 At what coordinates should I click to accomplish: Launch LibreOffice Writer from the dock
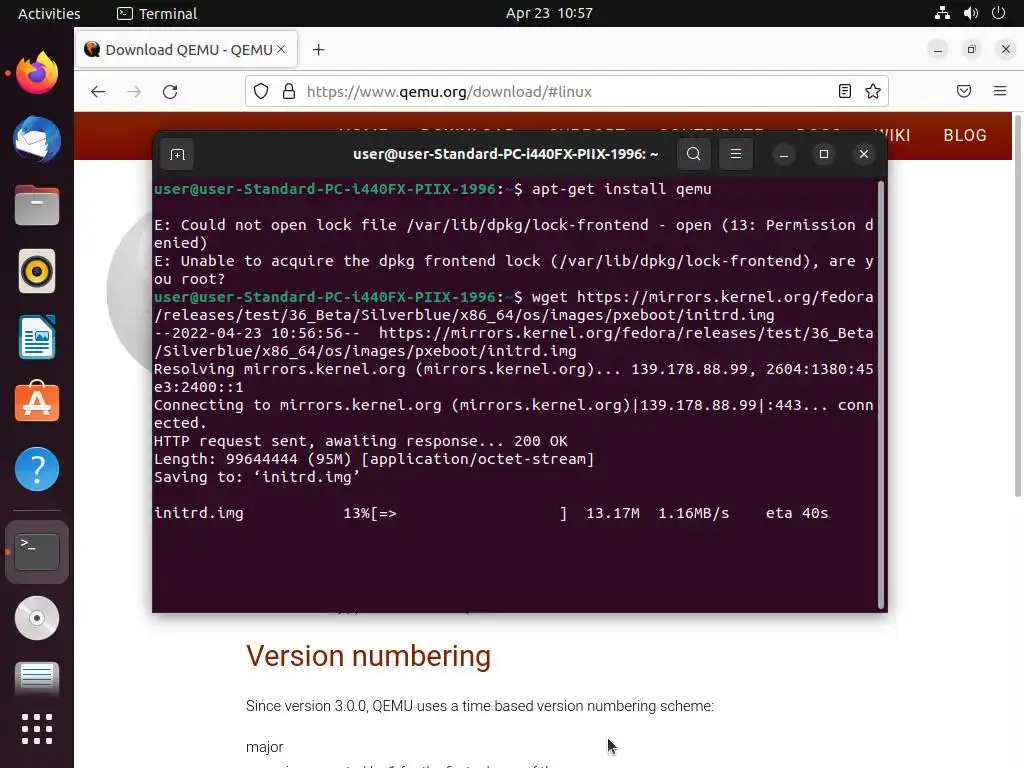[37, 337]
